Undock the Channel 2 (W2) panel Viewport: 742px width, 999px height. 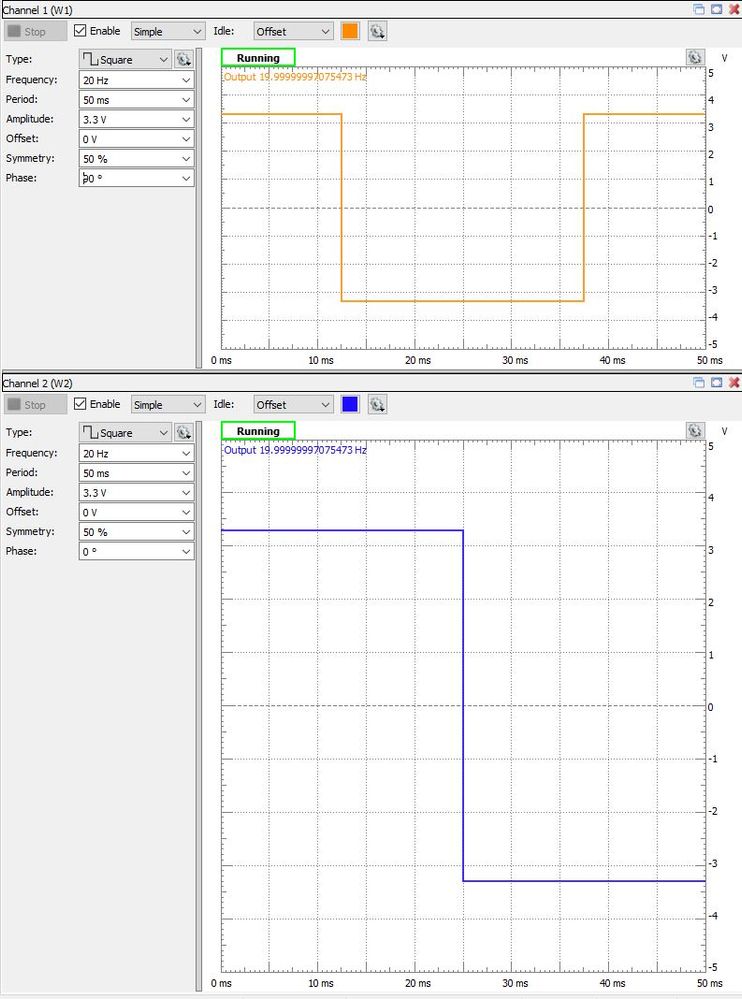pyautogui.click(x=699, y=382)
